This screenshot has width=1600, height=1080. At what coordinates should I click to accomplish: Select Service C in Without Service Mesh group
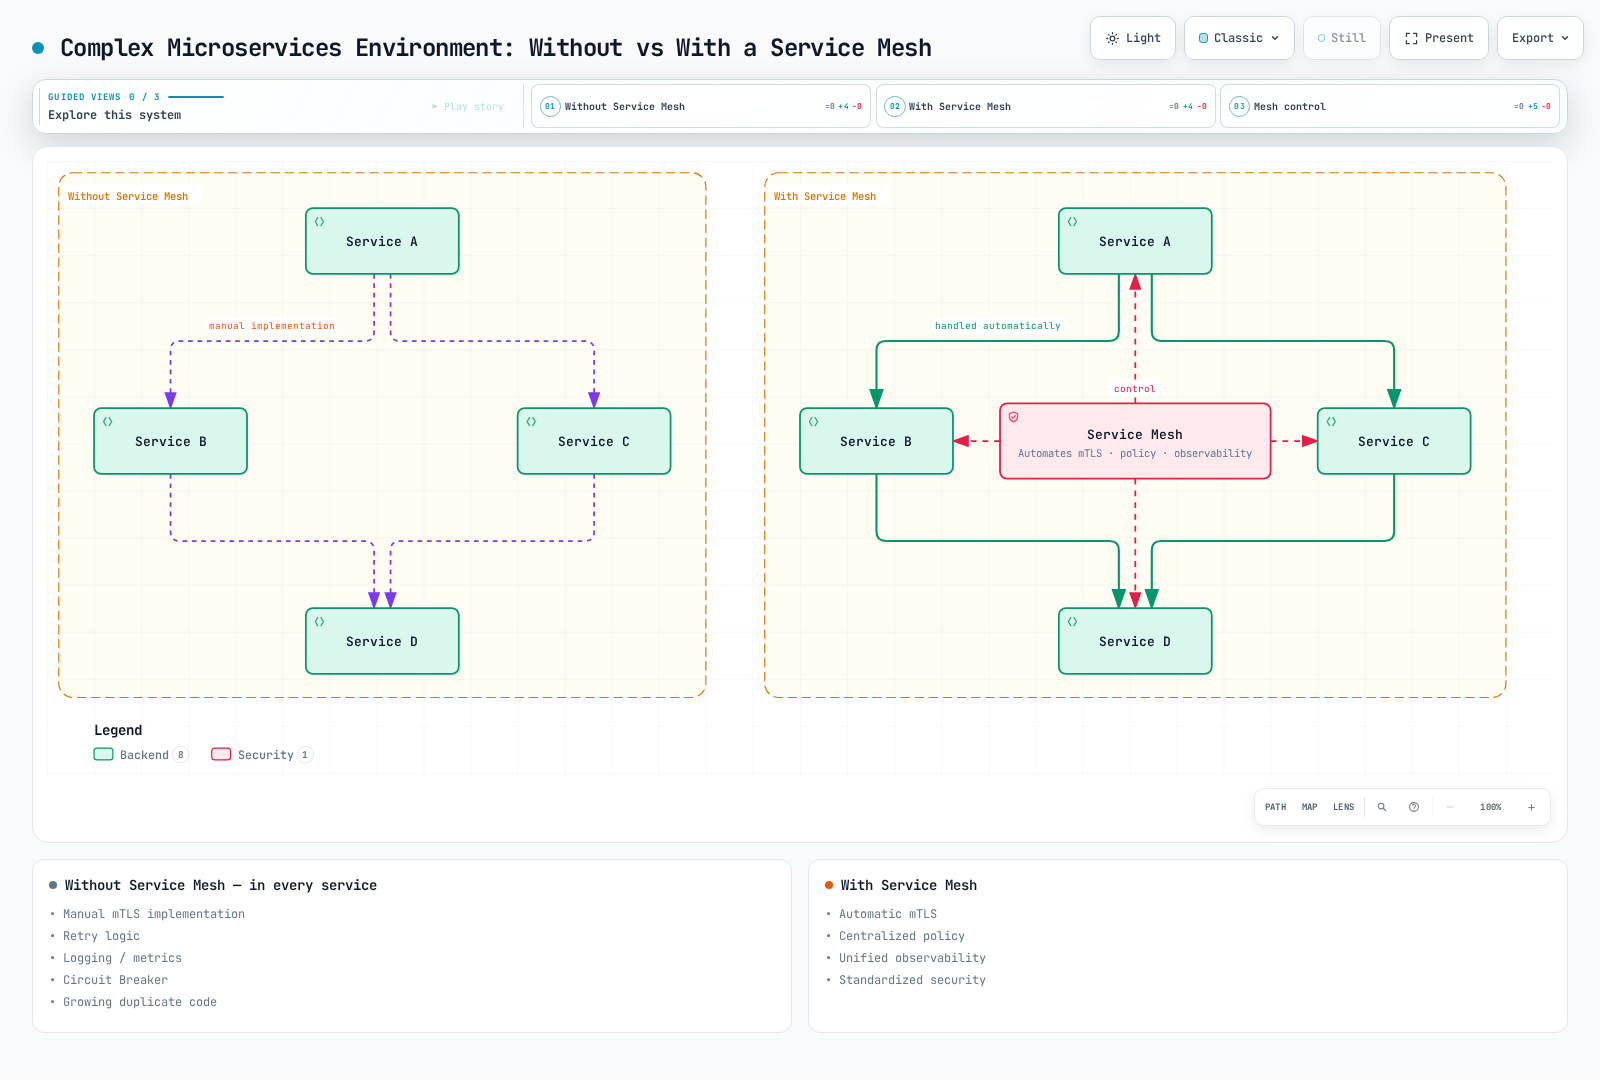[594, 441]
